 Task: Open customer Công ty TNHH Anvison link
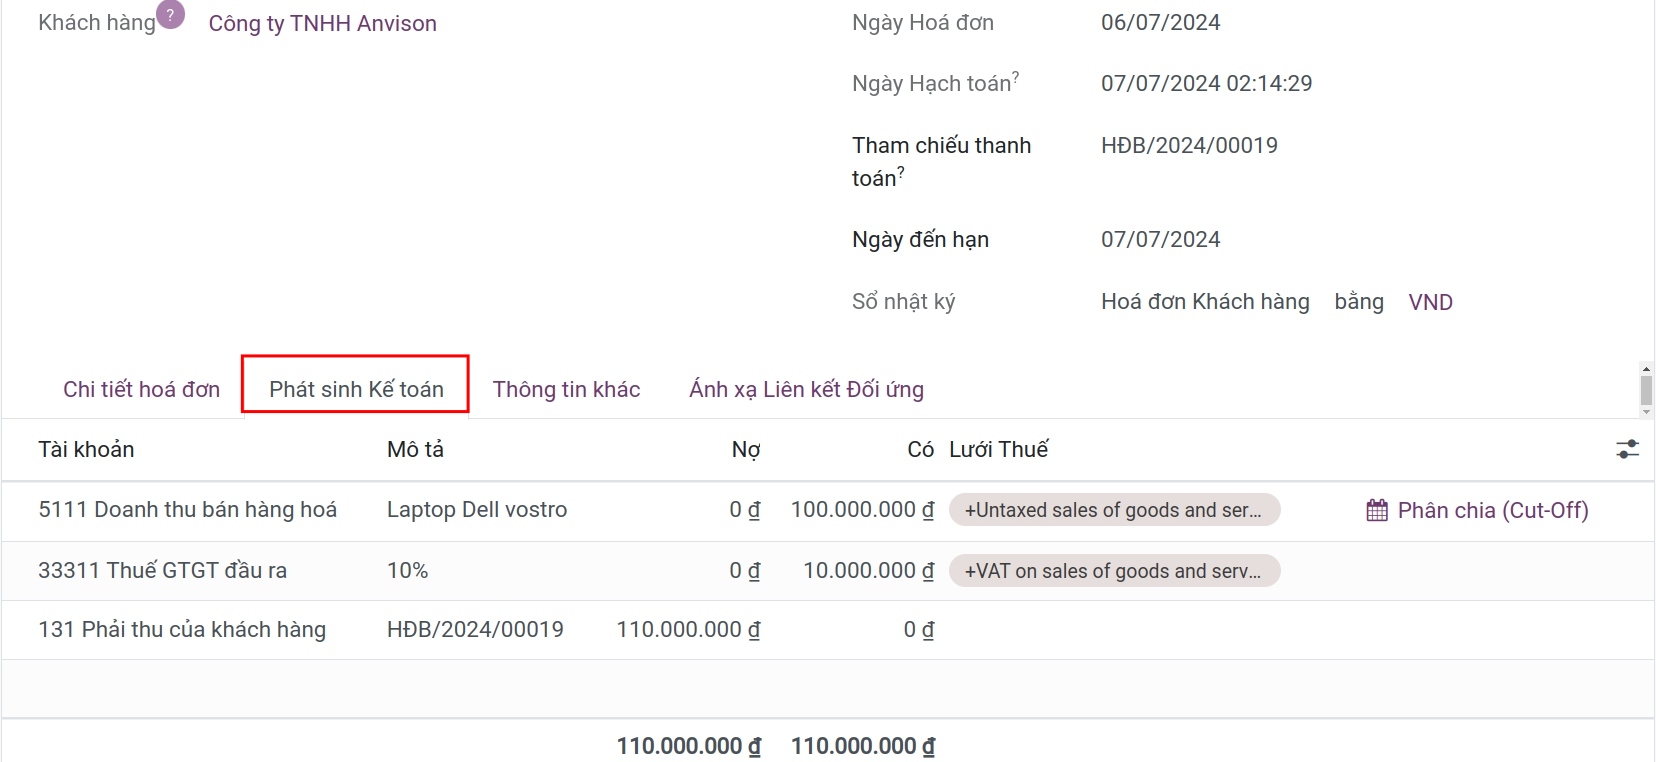[322, 23]
